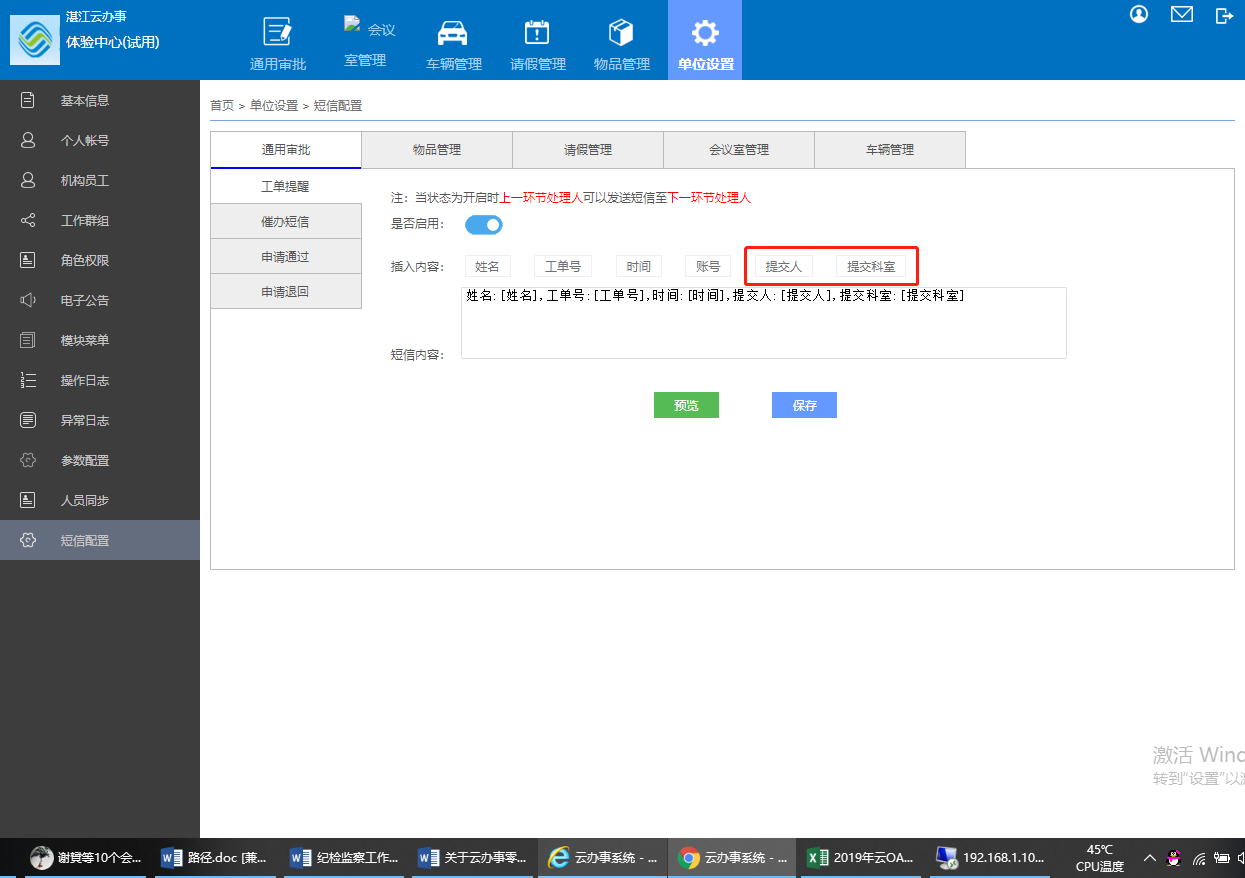
Task: Click the 湛江云办事 logo image
Action: point(34,40)
